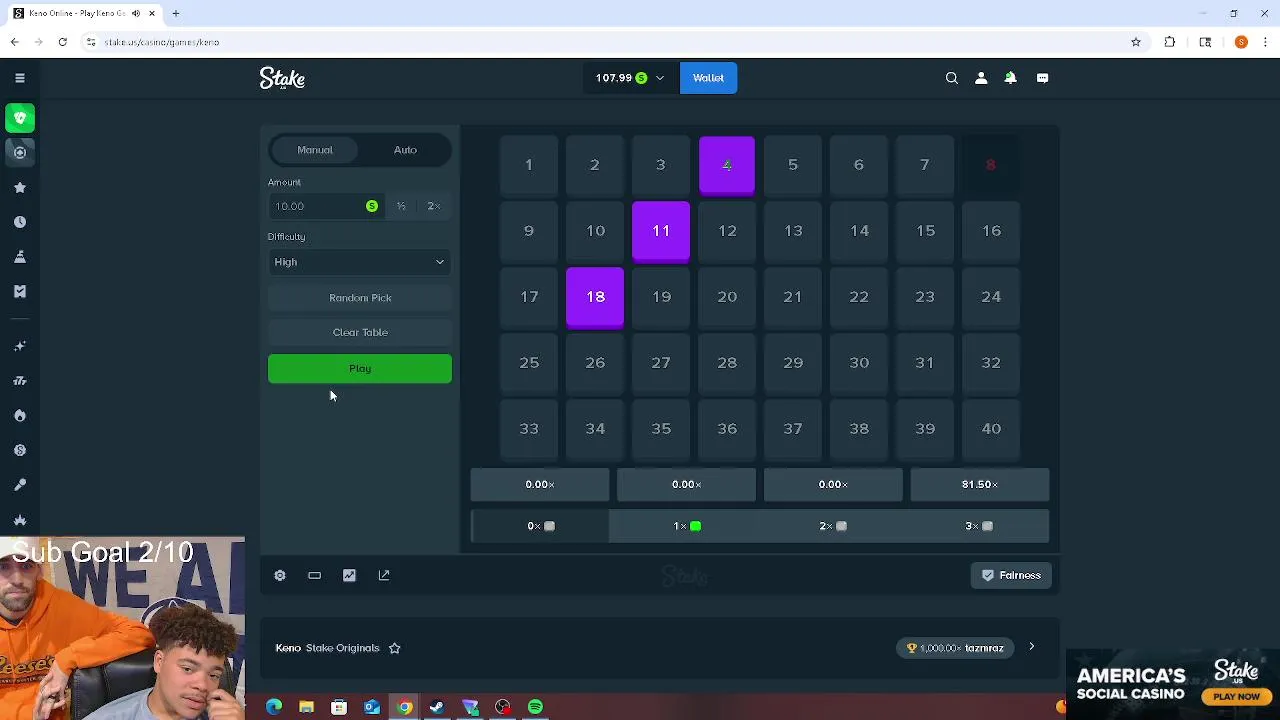1280x720 pixels.
Task: Open game settings gear icon
Action: tap(280, 575)
